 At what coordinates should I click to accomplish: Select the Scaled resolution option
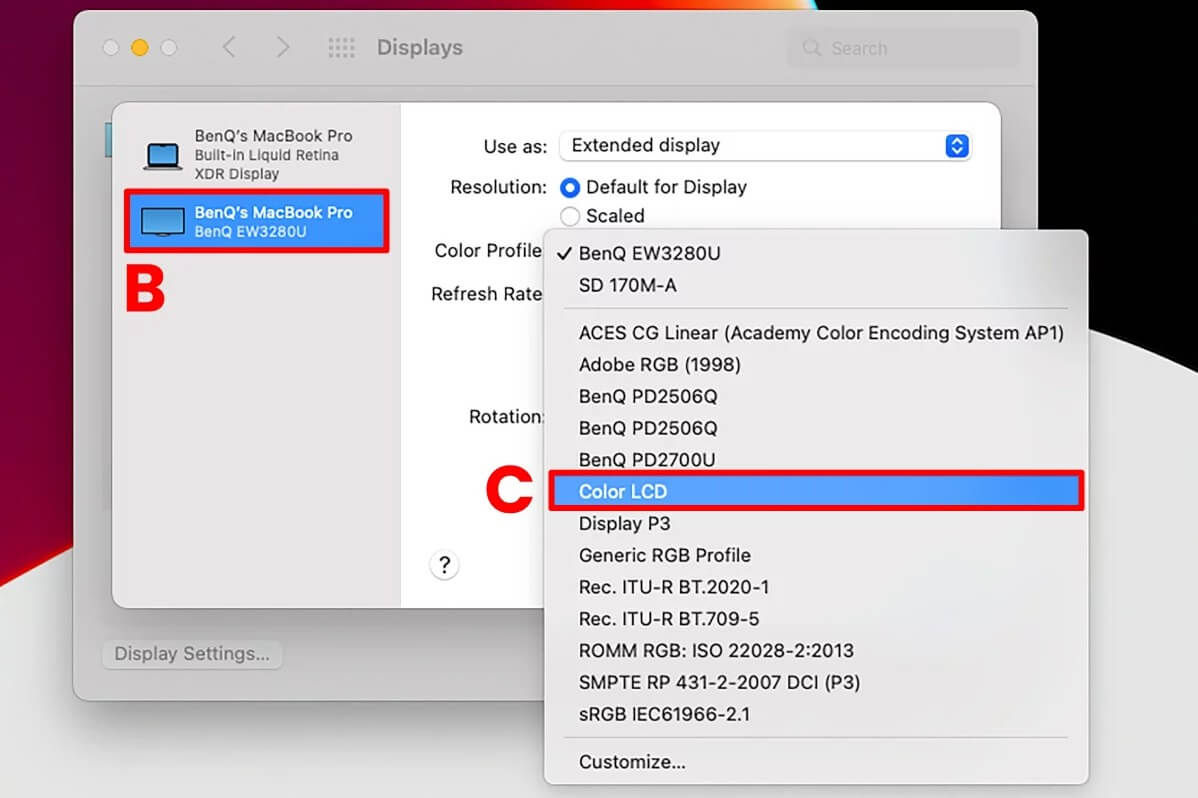click(570, 216)
